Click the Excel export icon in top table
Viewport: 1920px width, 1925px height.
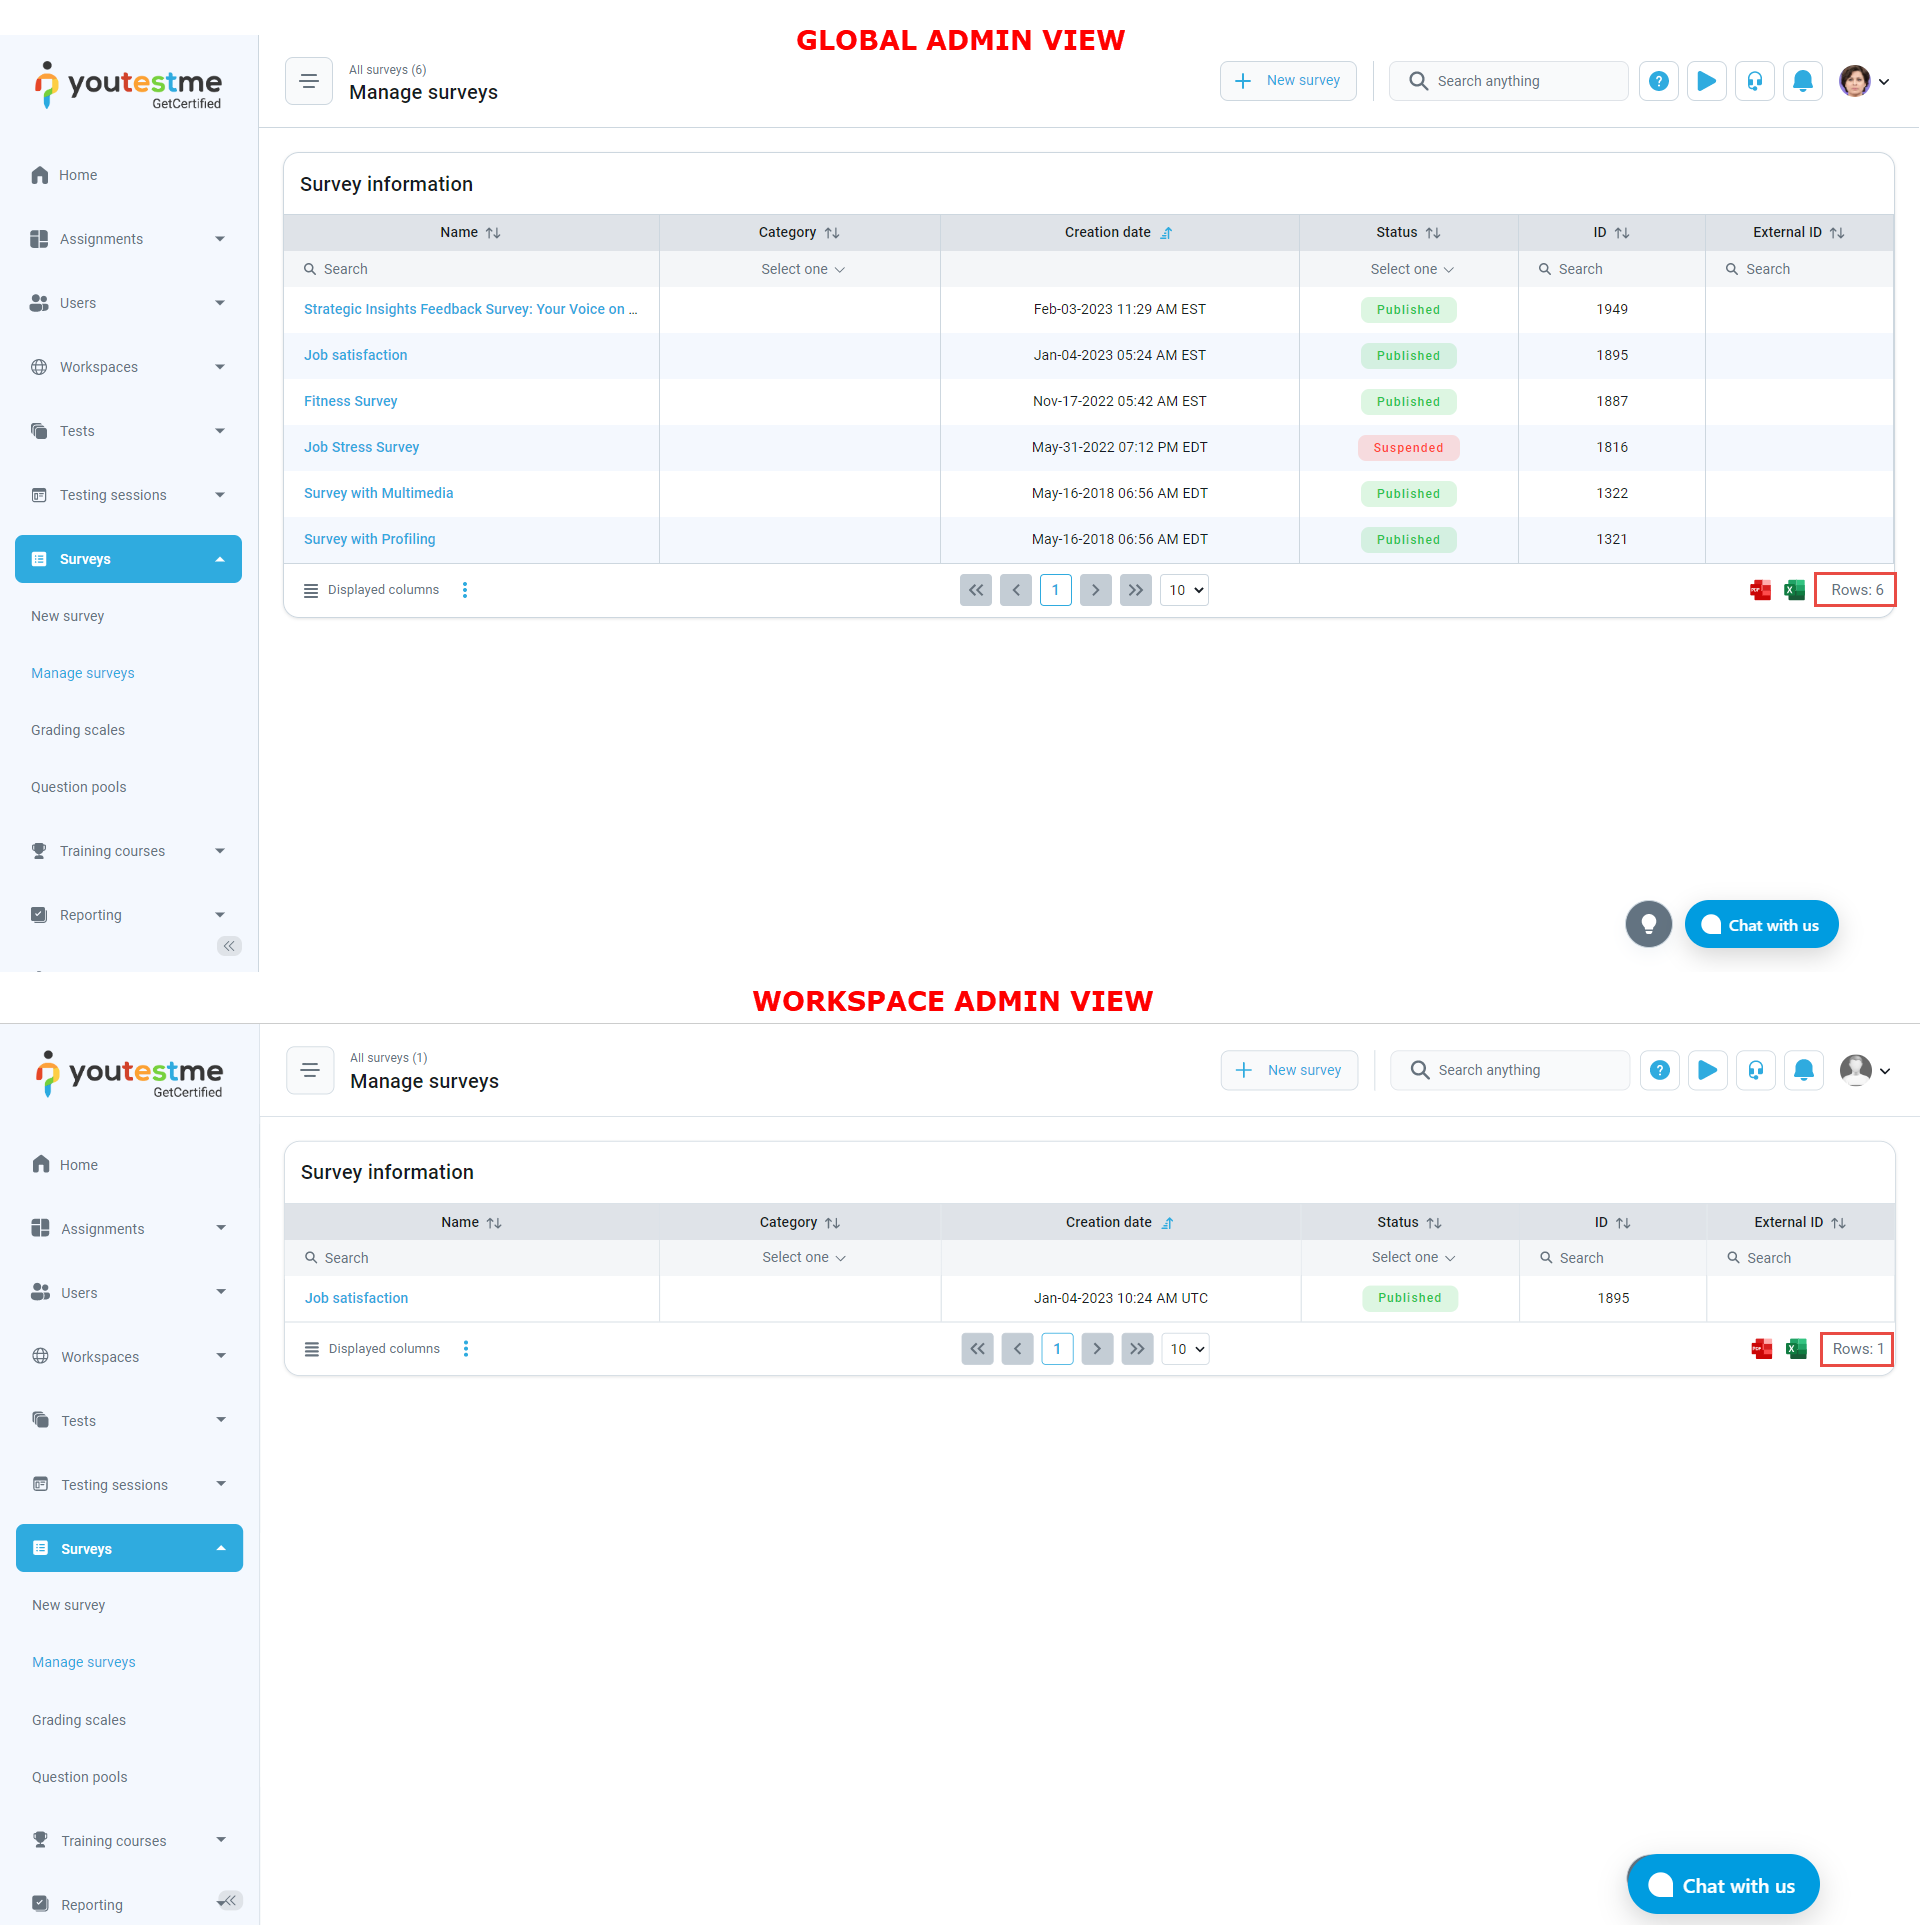(x=1795, y=590)
